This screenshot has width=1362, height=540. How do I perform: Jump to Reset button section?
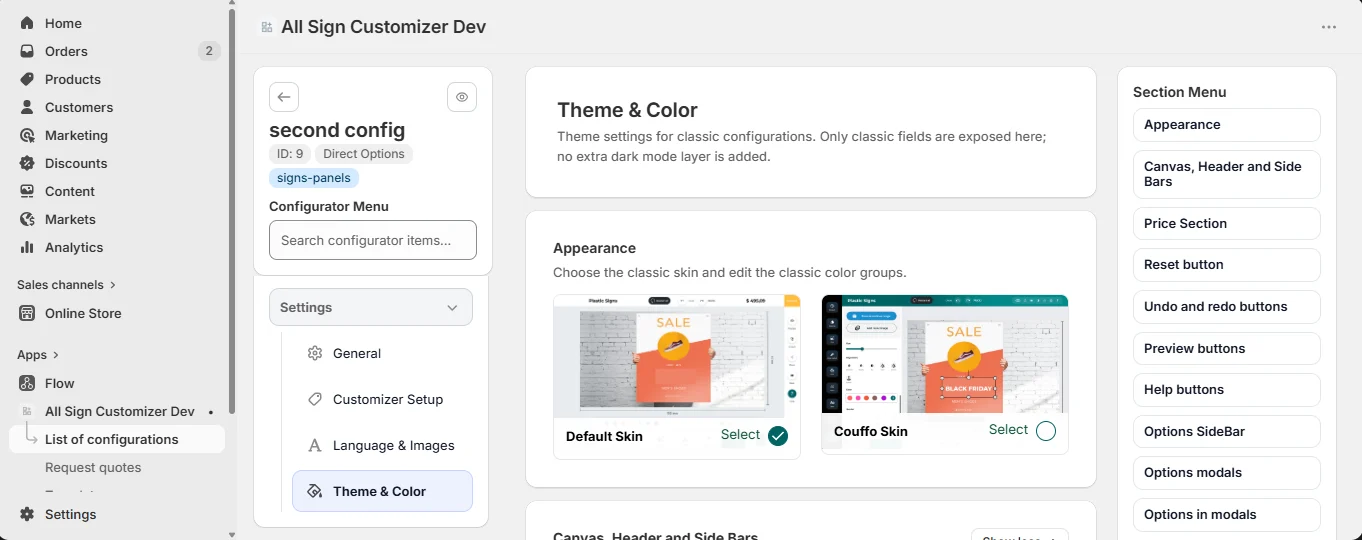pos(1226,265)
